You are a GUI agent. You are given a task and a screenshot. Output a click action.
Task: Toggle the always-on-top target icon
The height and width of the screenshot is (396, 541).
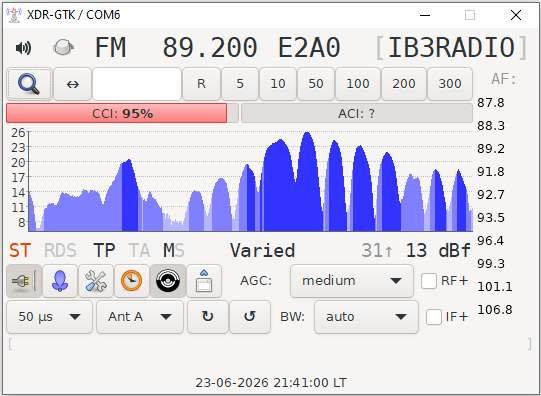[x=168, y=281]
